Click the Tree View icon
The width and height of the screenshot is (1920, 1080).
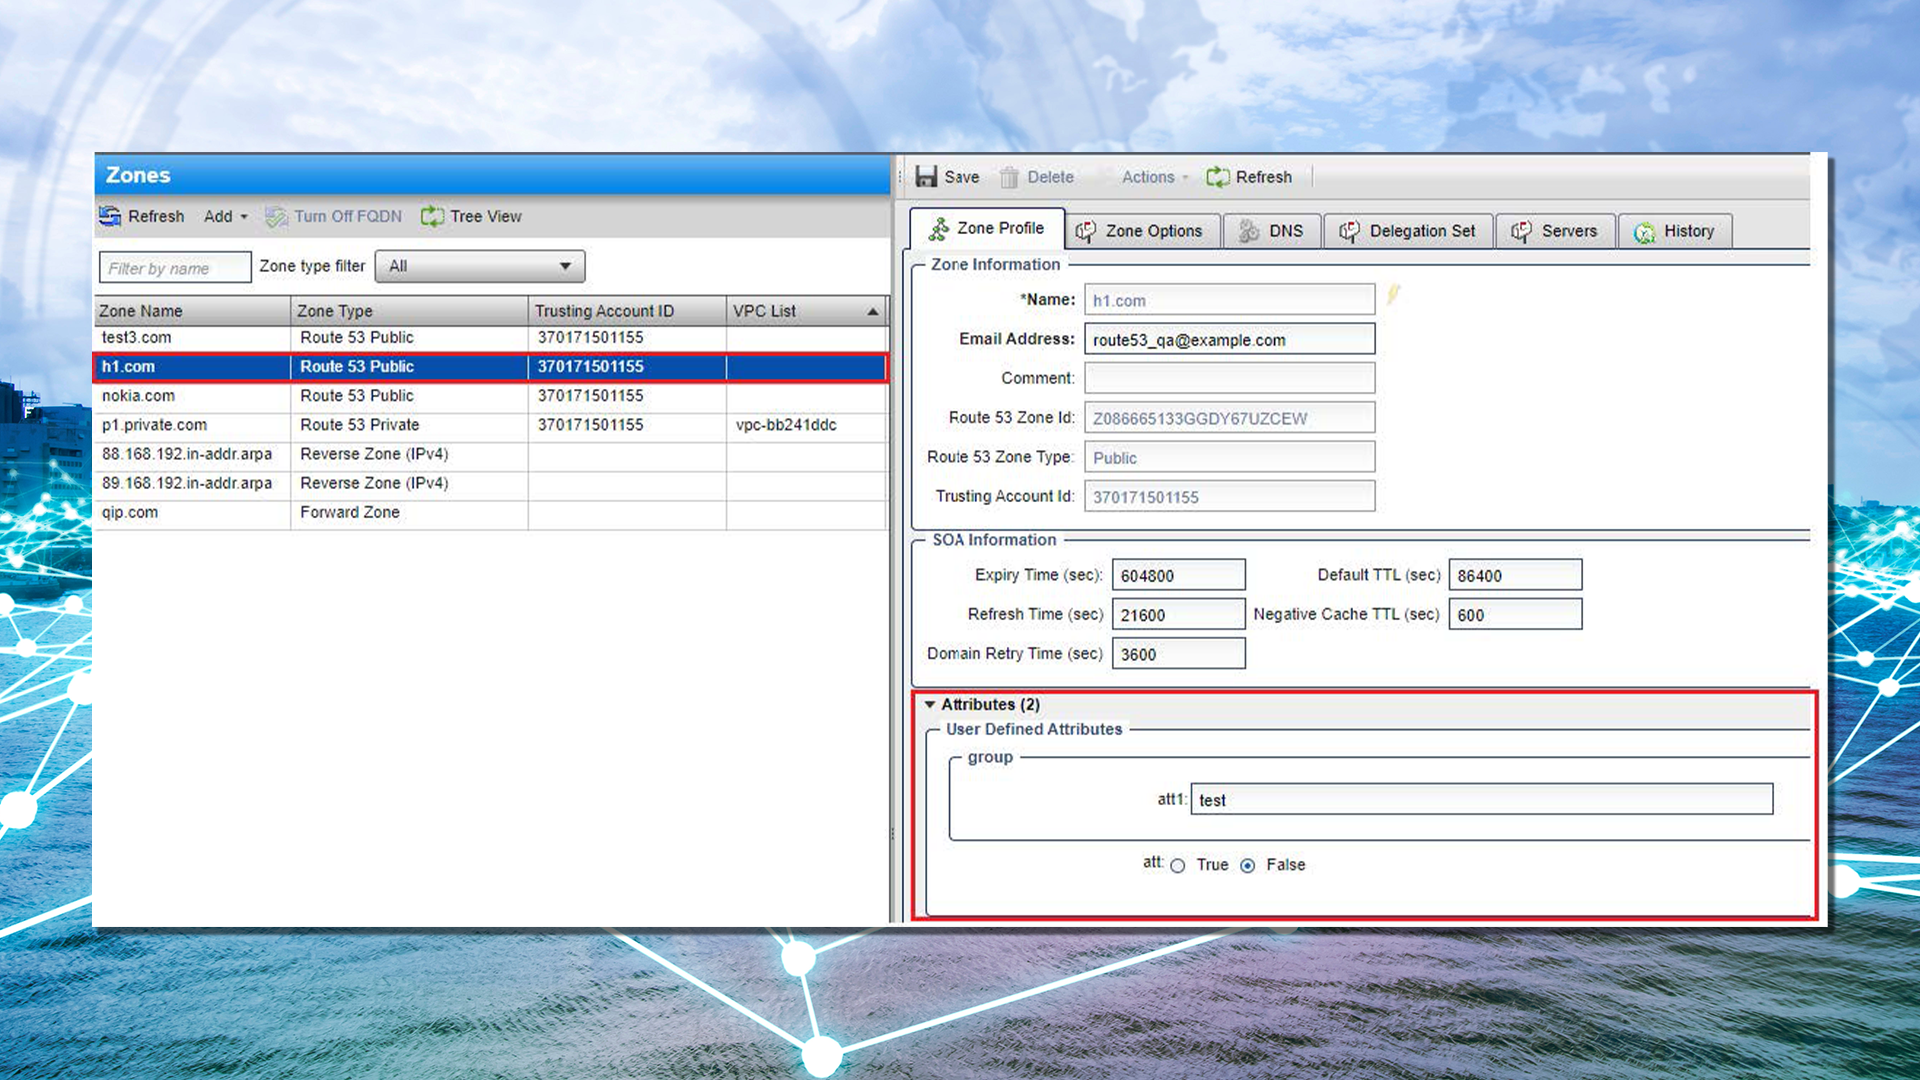[x=432, y=216]
